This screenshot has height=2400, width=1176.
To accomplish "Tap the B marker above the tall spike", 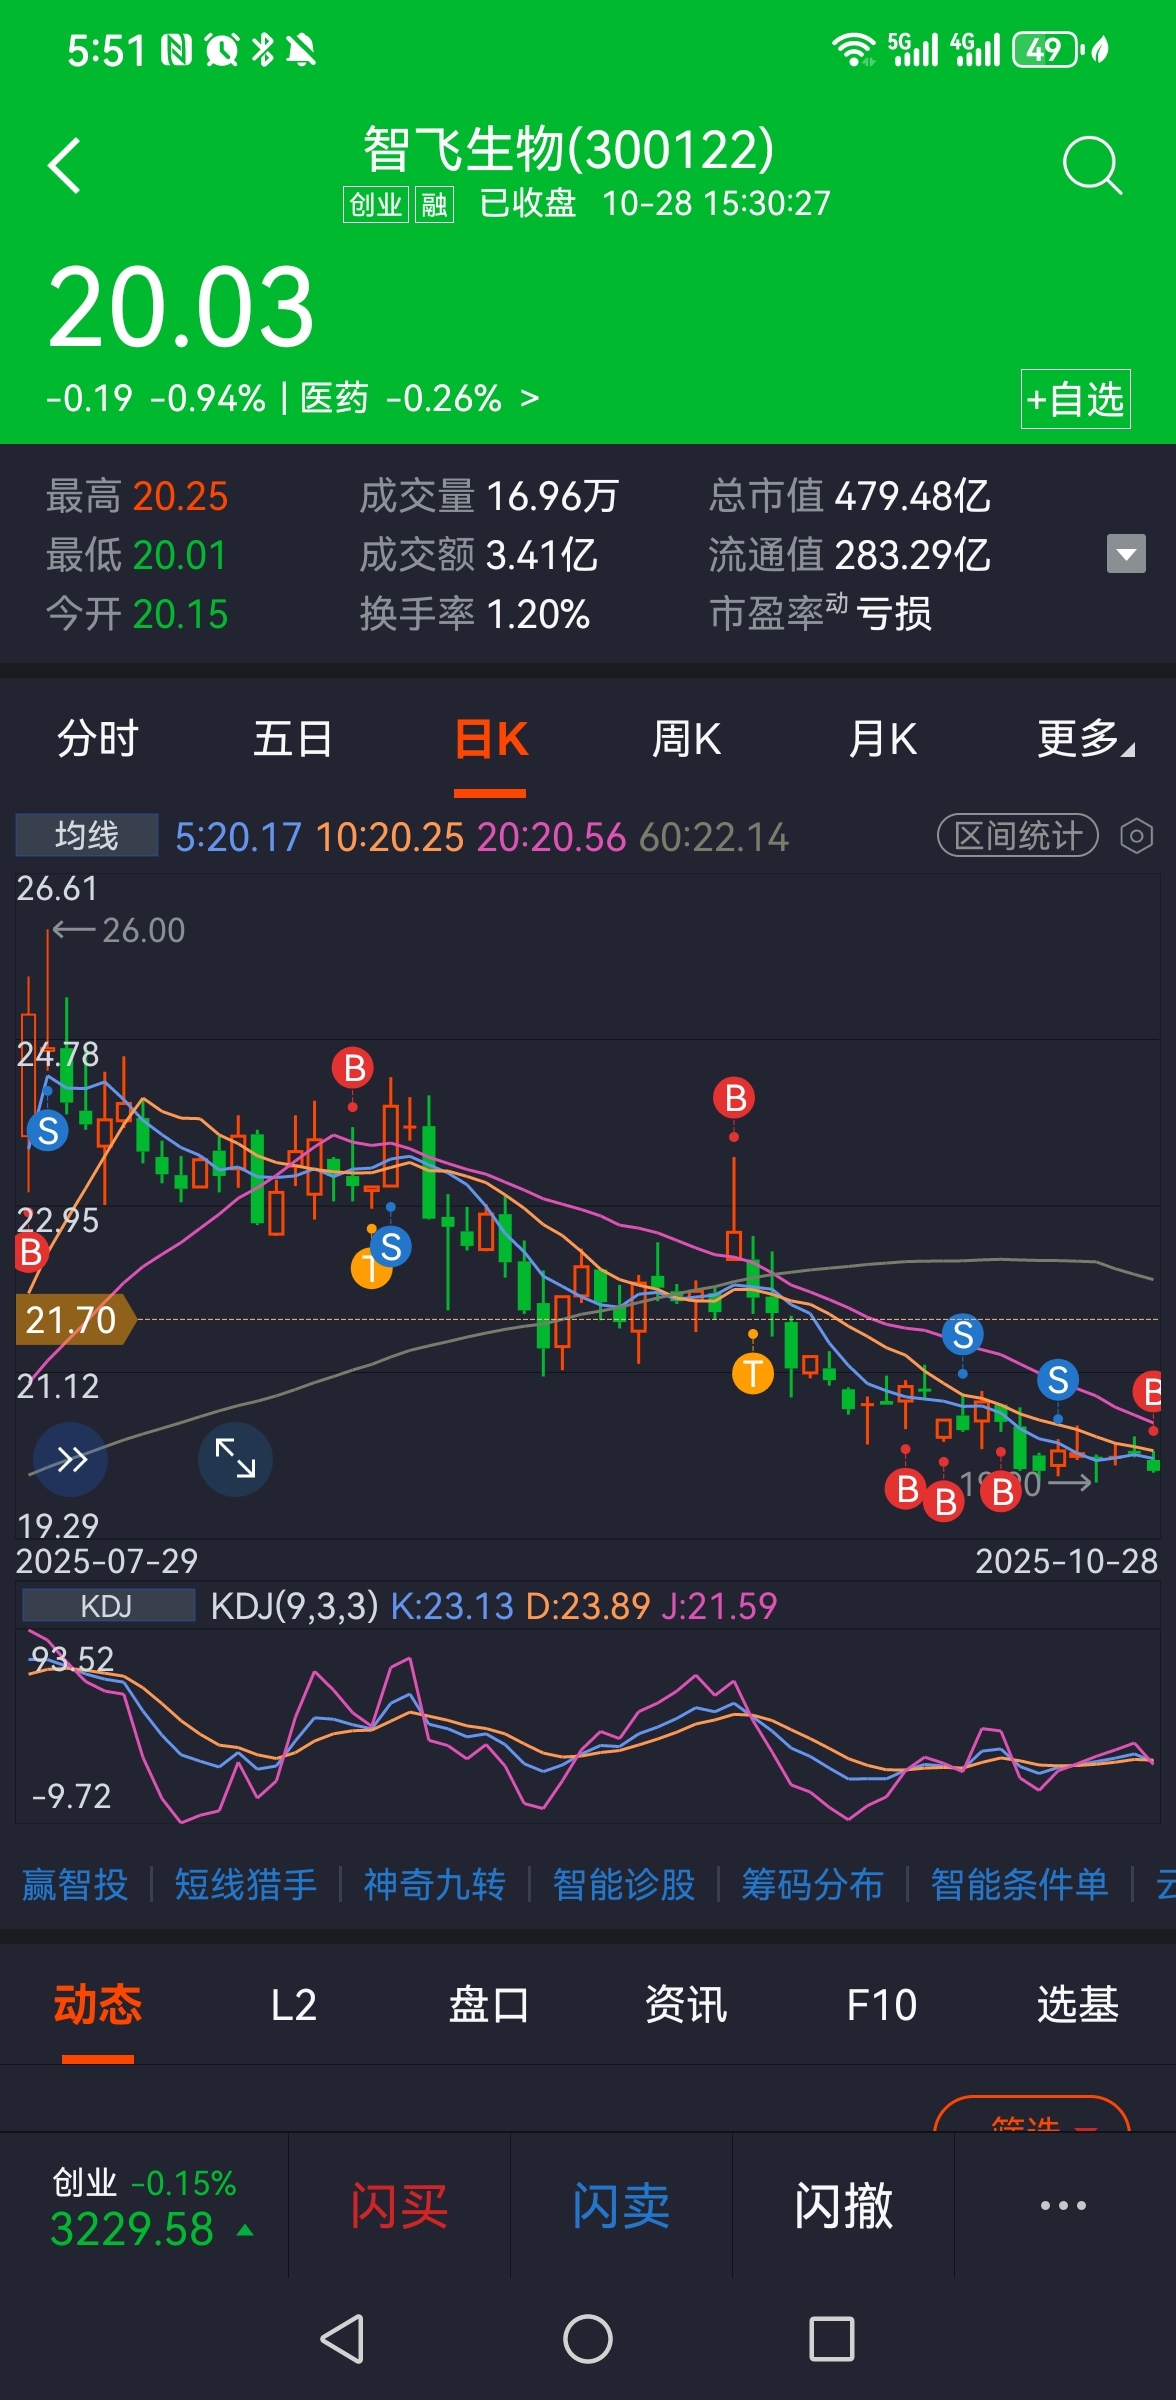I will tap(734, 1098).
